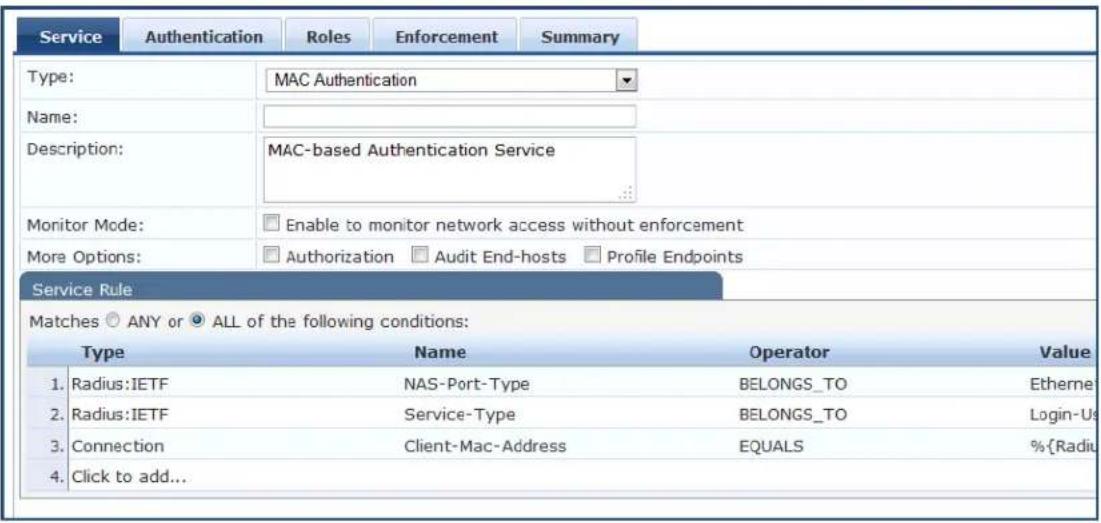The image size is (1101, 523).
Task: Click the Connection type cell in row 3
Action: pos(117,446)
